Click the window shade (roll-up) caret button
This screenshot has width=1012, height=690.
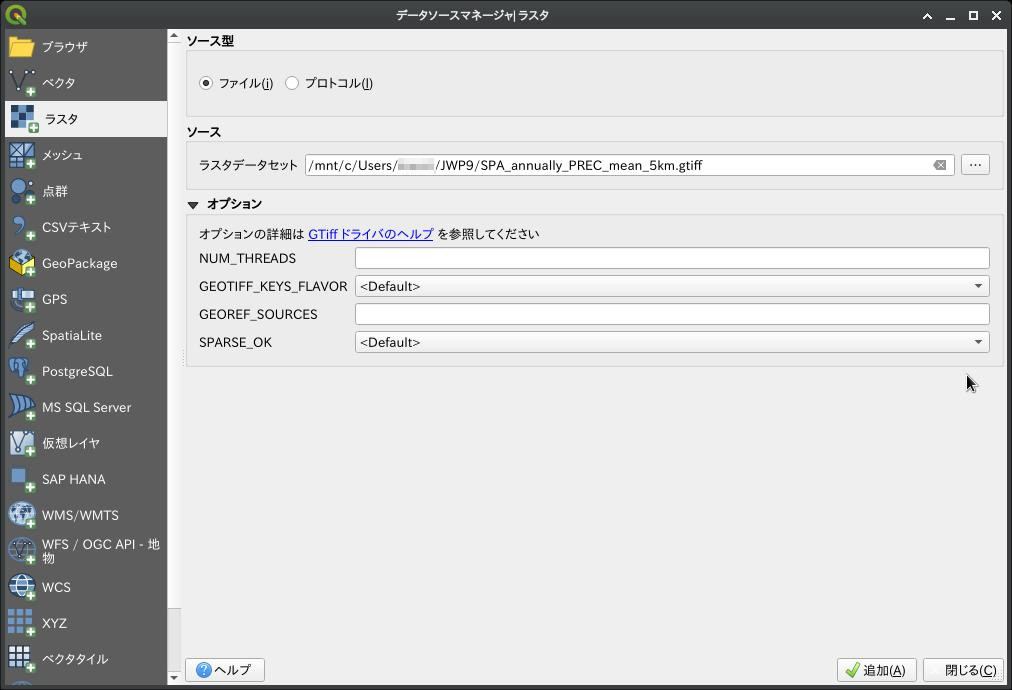[927, 15]
